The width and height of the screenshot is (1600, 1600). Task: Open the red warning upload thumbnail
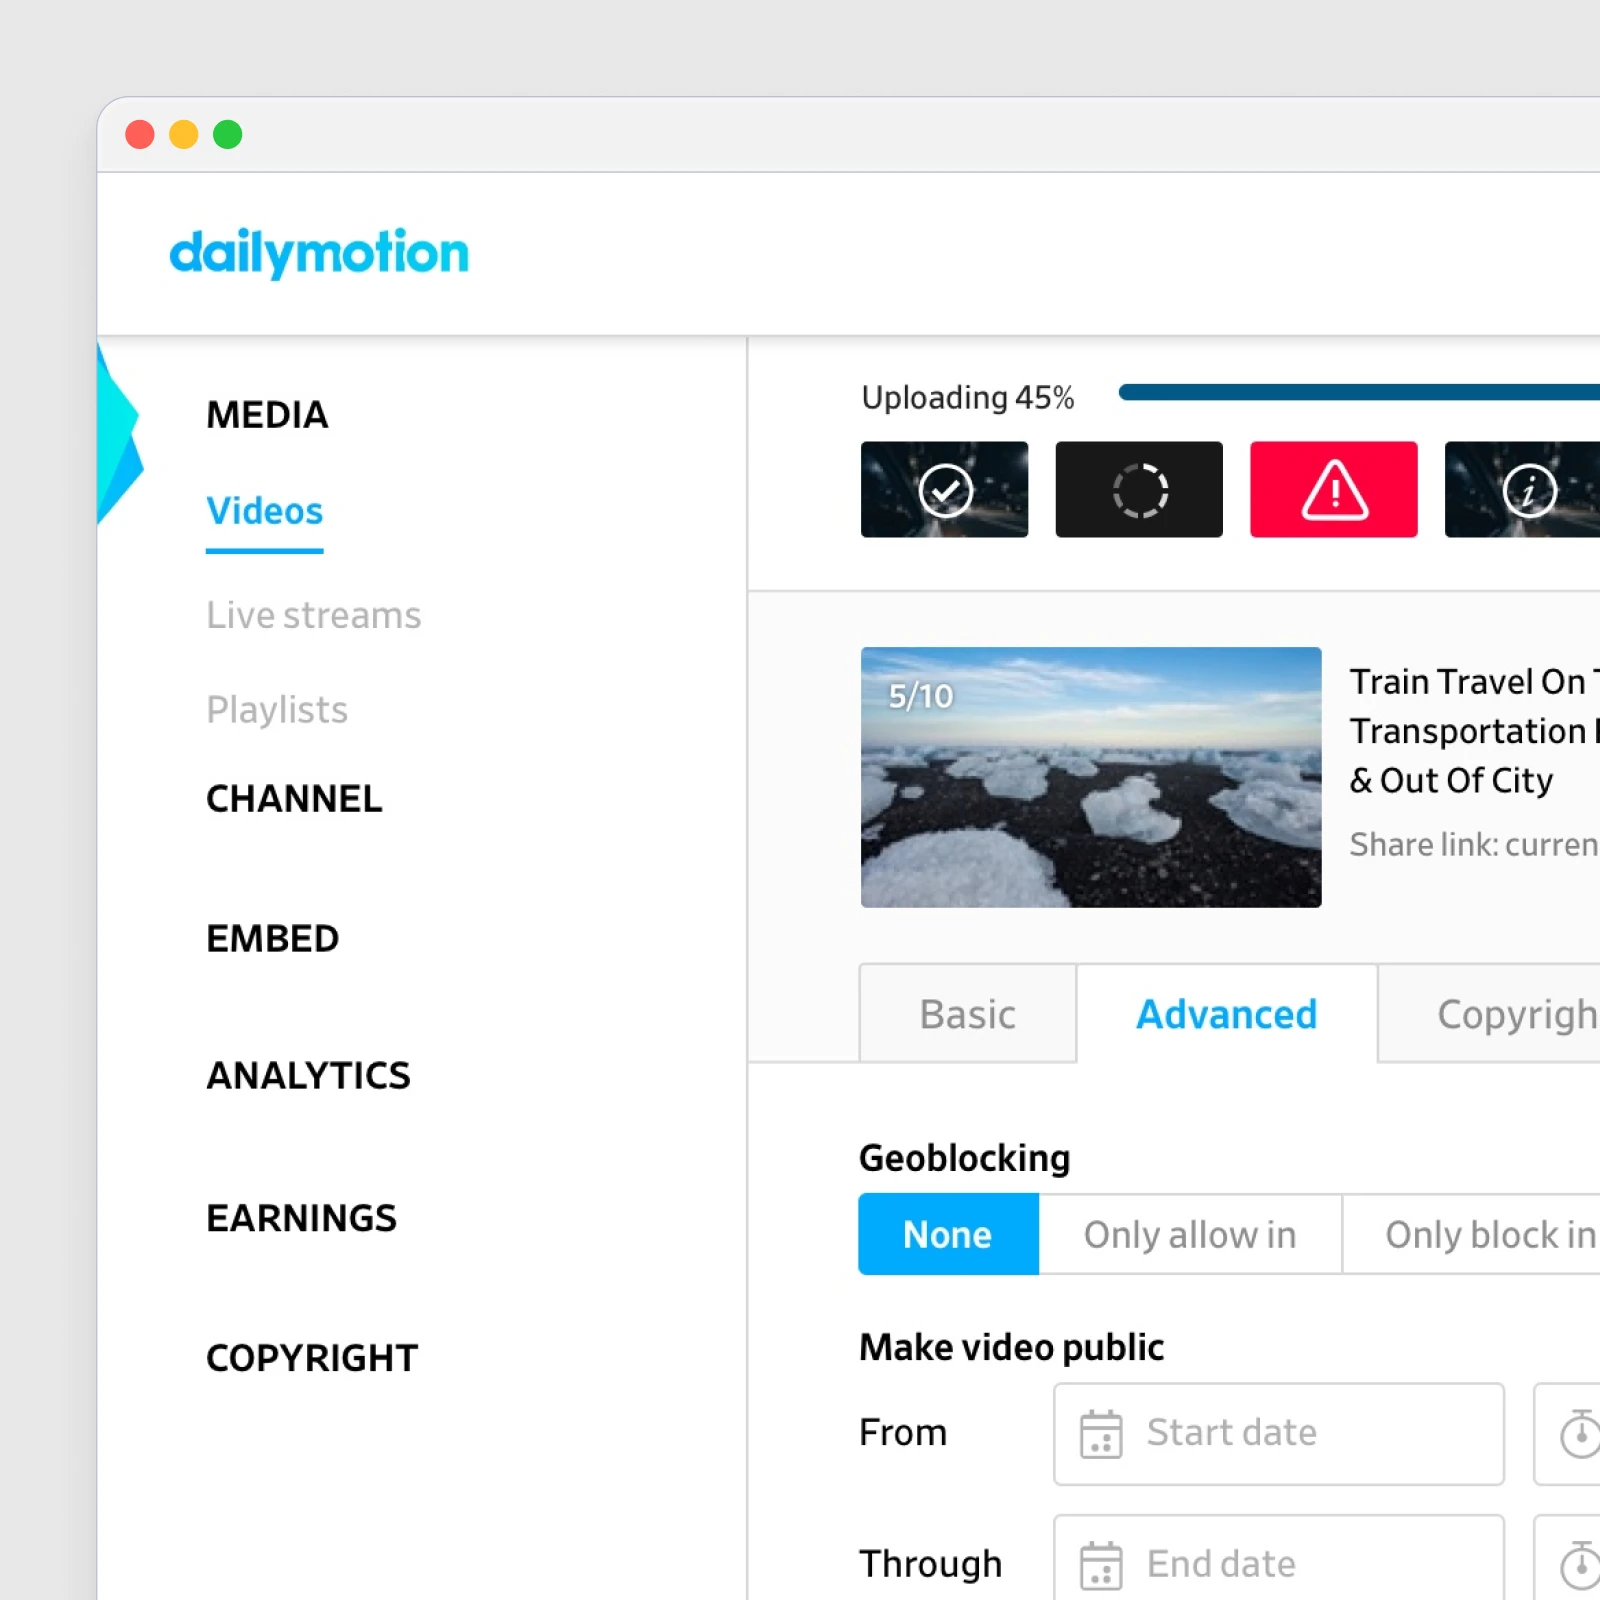coord(1333,490)
